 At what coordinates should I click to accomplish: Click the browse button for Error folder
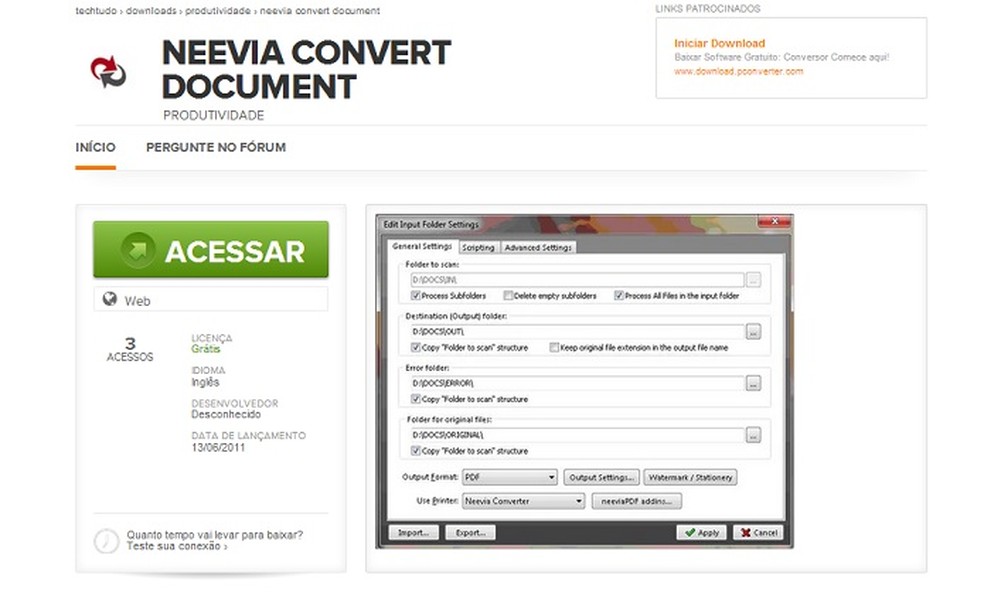[753, 383]
